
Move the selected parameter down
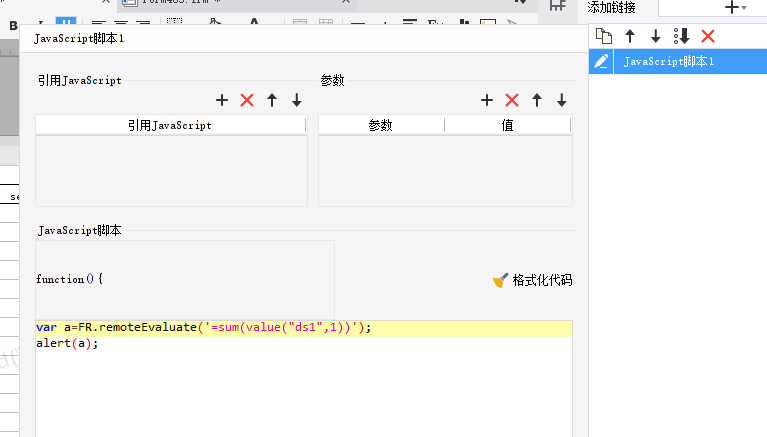pos(562,100)
